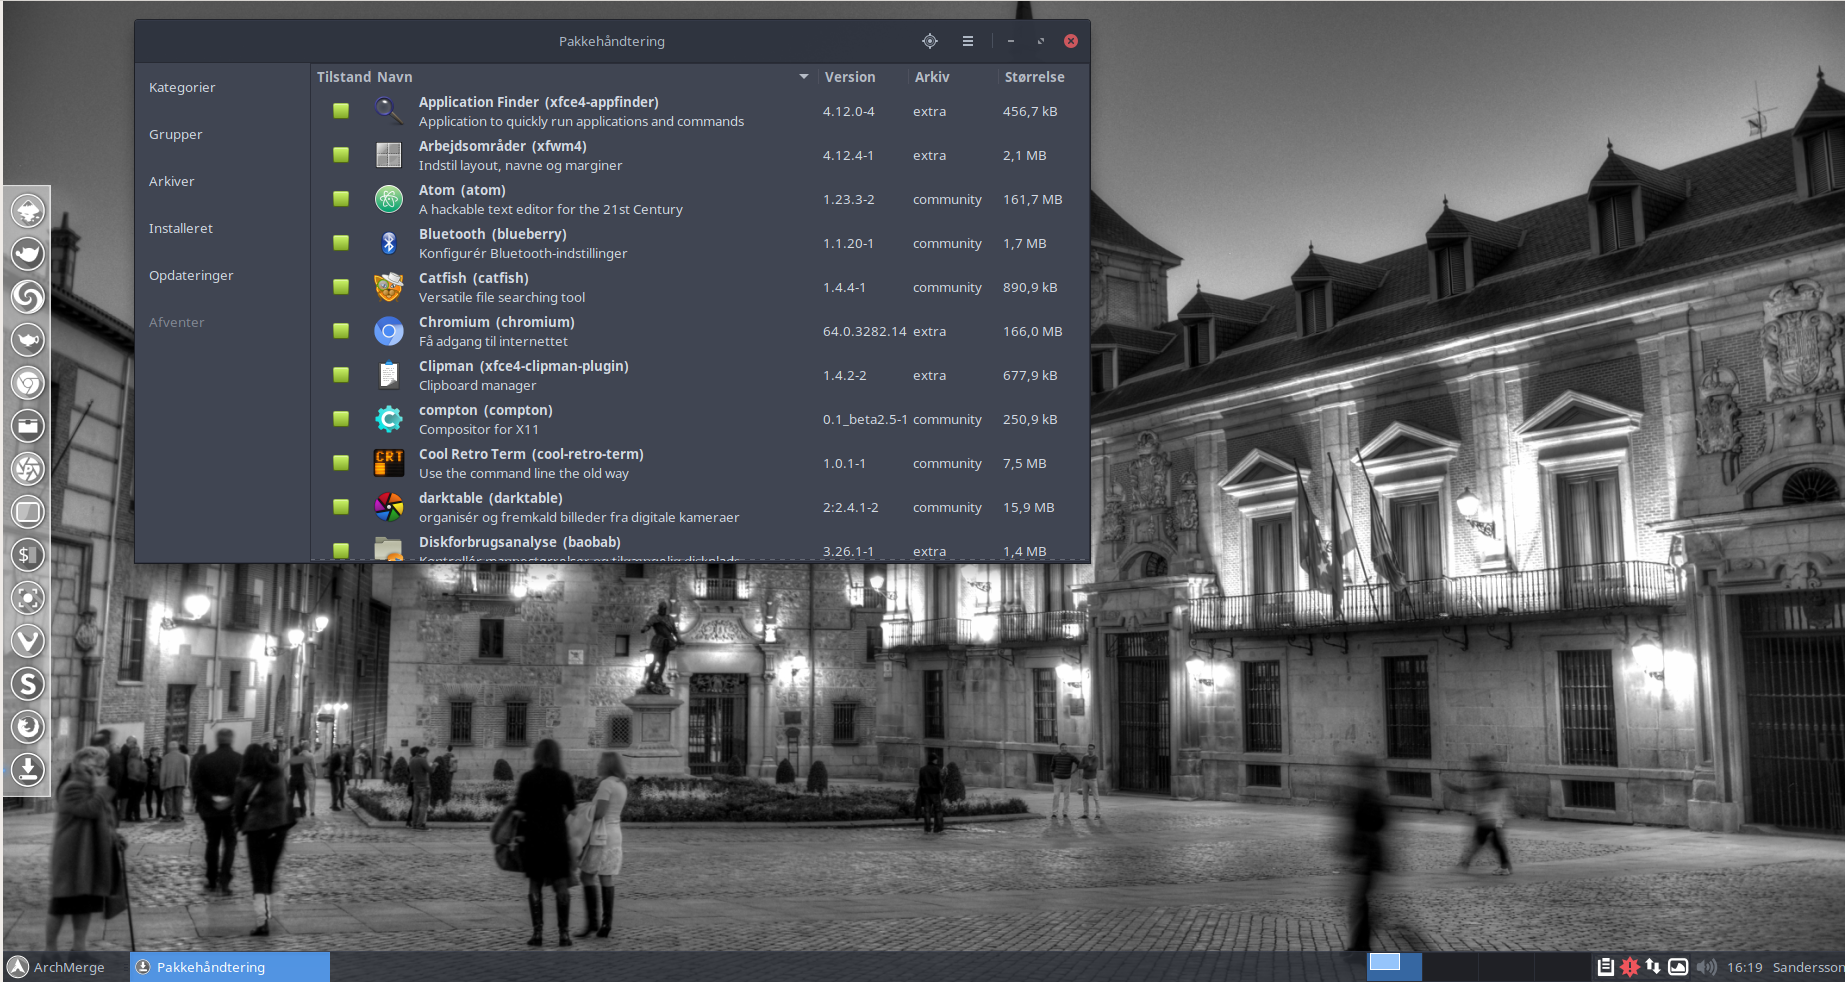Sort packages by Tilstand column header
This screenshot has height=982, width=1845.
click(x=344, y=77)
